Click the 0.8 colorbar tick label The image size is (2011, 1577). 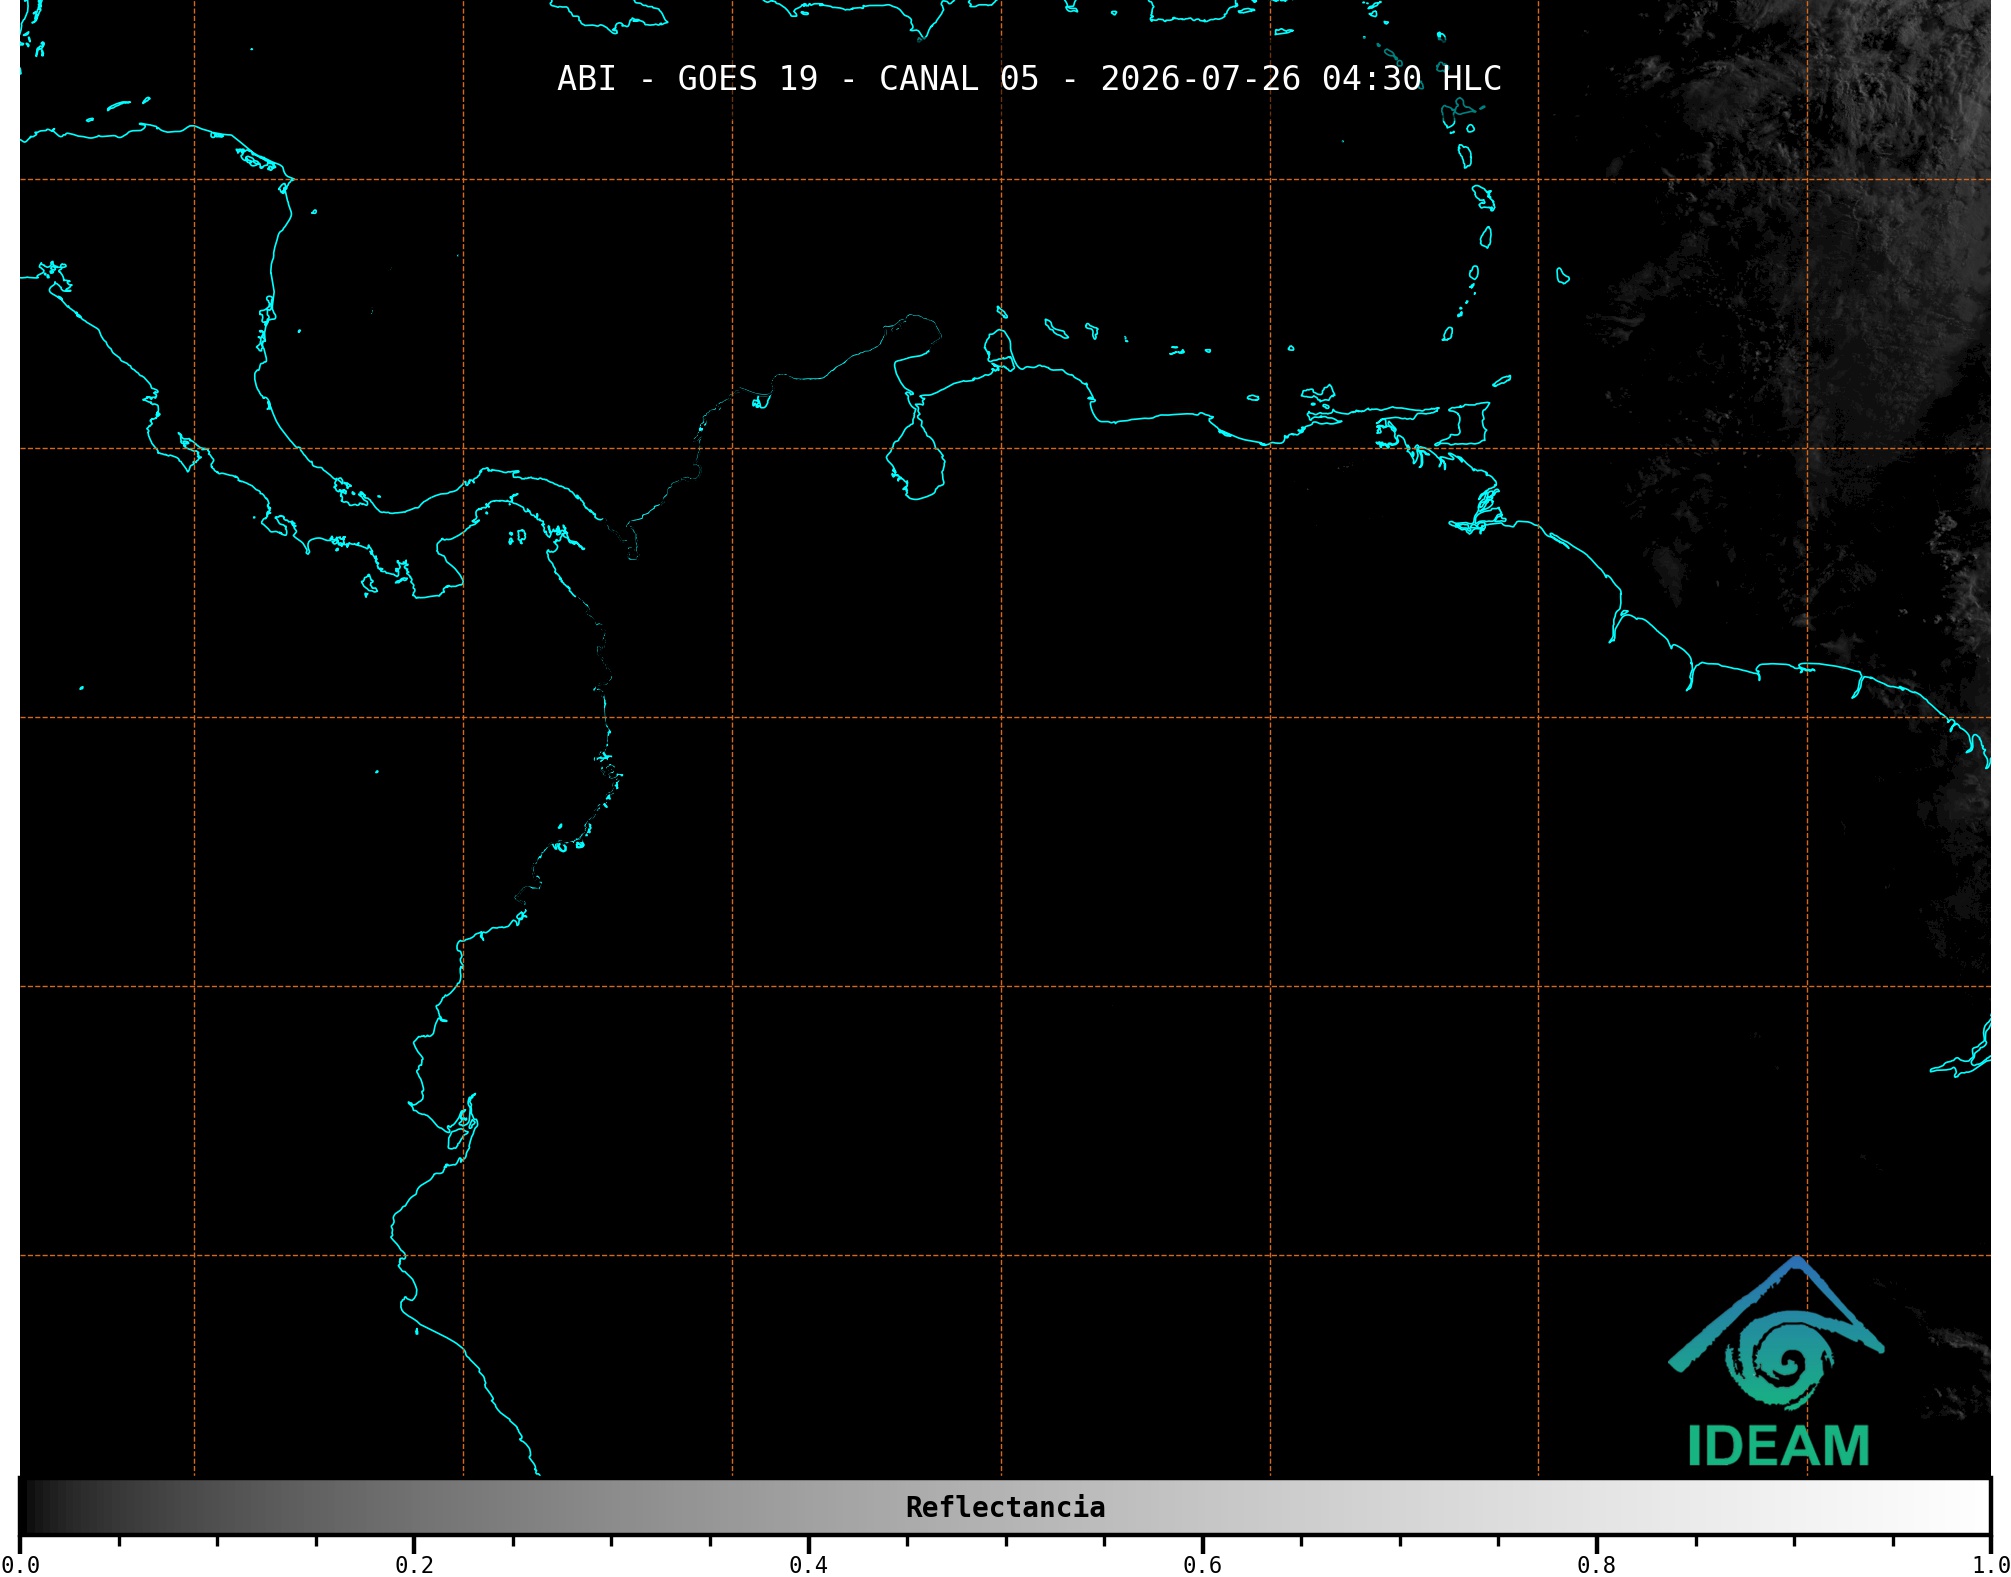tap(1596, 1565)
